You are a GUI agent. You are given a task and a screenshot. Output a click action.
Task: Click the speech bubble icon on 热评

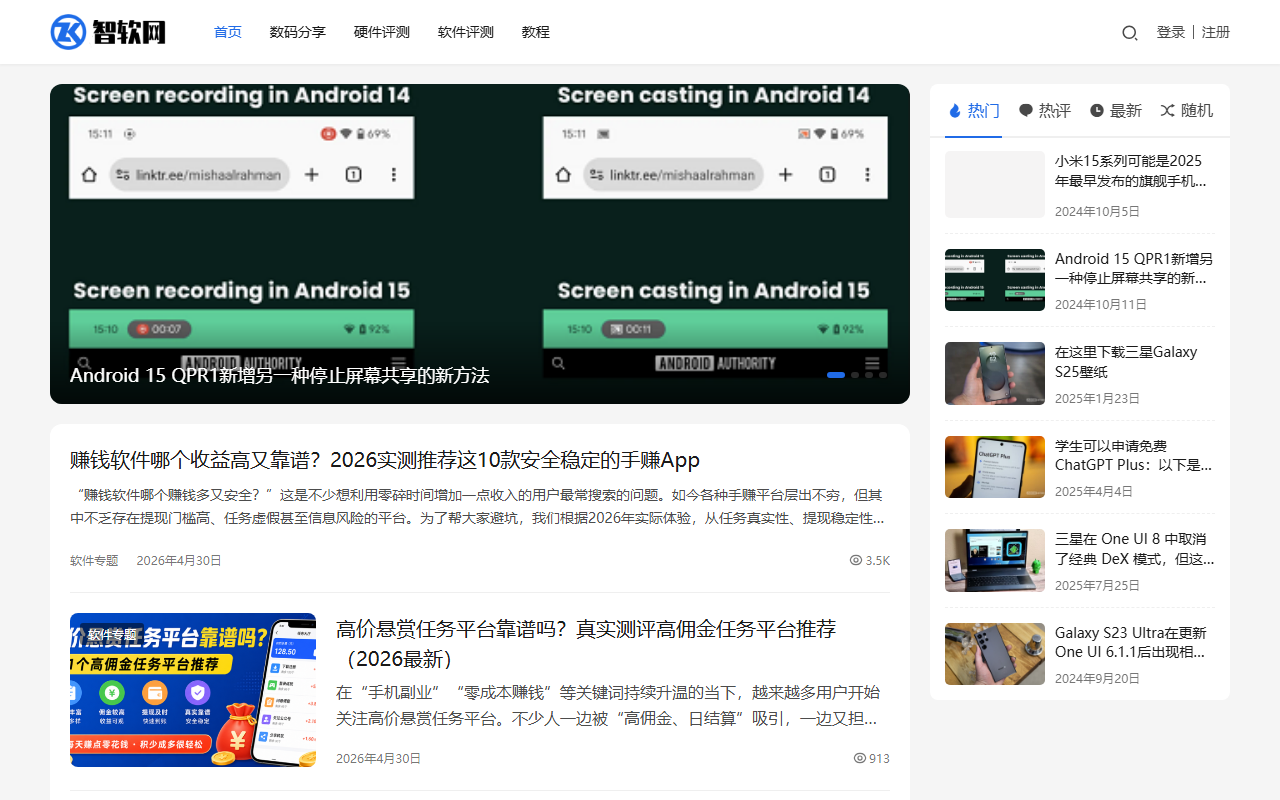(1026, 111)
